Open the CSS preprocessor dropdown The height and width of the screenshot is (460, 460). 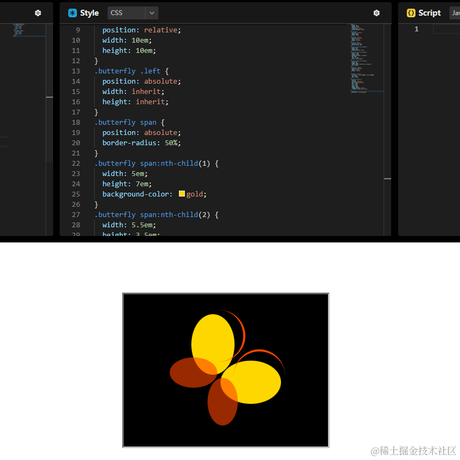click(133, 13)
